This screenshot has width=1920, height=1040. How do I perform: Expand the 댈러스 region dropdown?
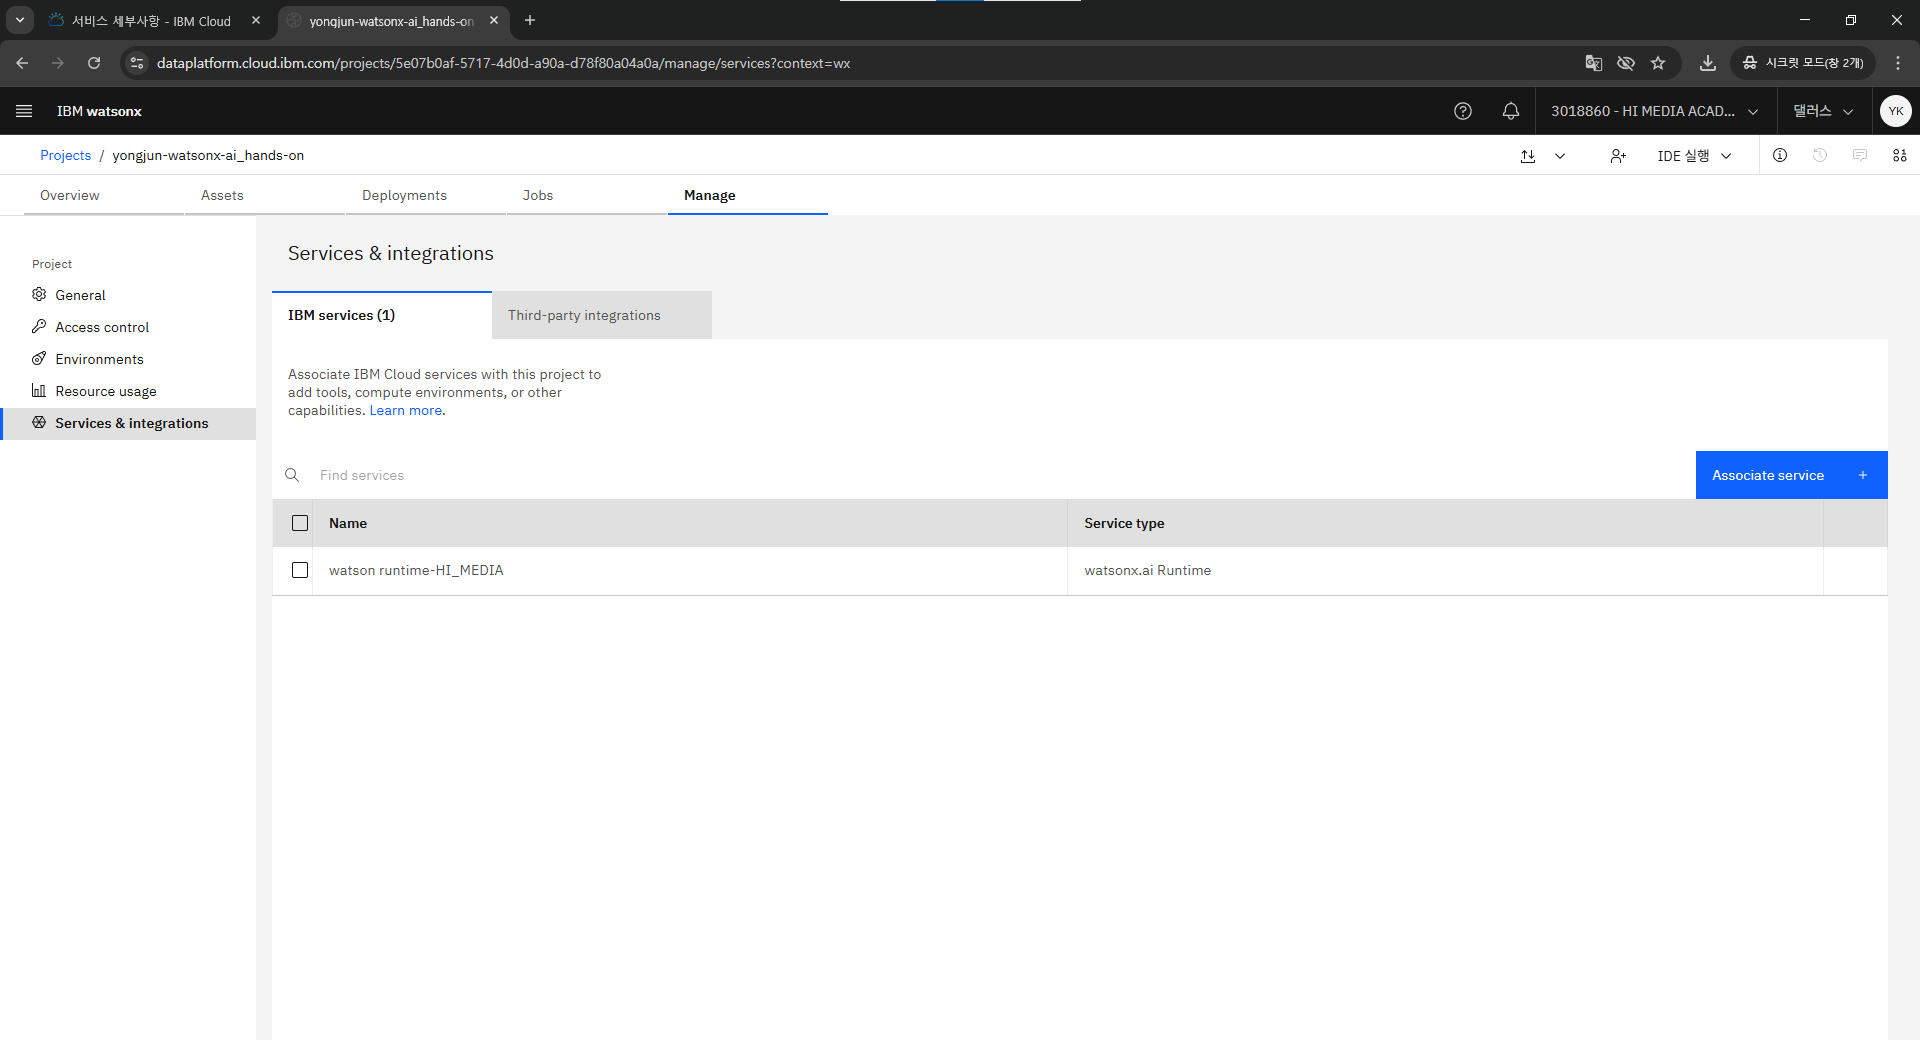tap(1823, 111)
